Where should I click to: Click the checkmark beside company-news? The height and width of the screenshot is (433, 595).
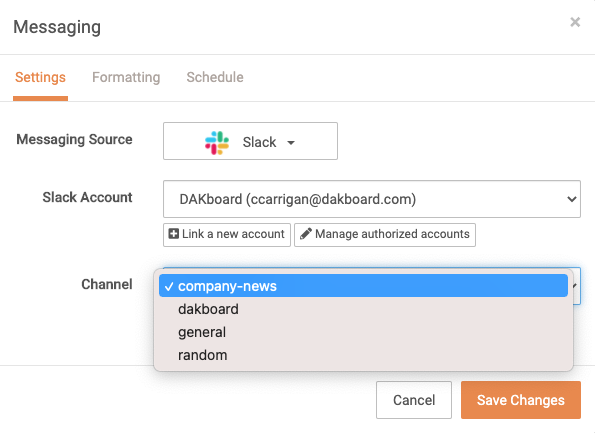tap(169, 287)
